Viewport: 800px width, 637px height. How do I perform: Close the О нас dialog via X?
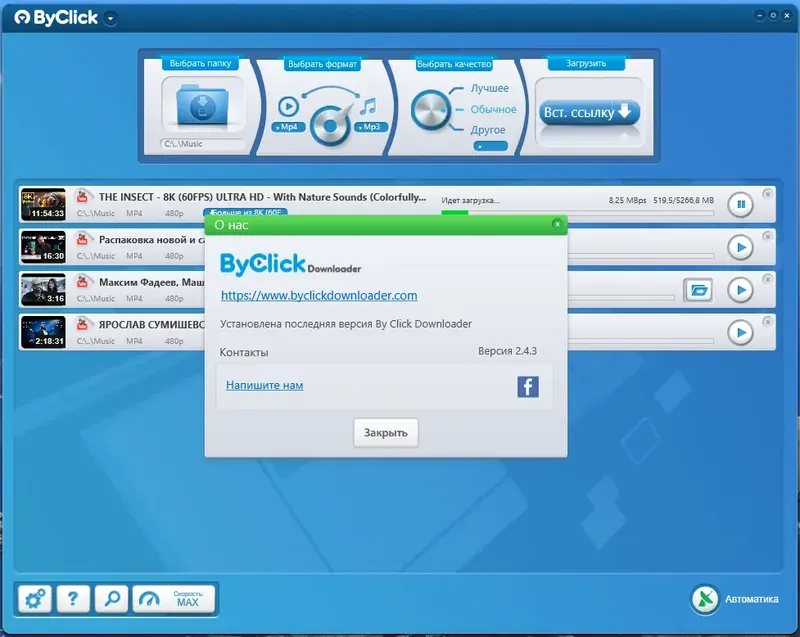click(557, 224)
